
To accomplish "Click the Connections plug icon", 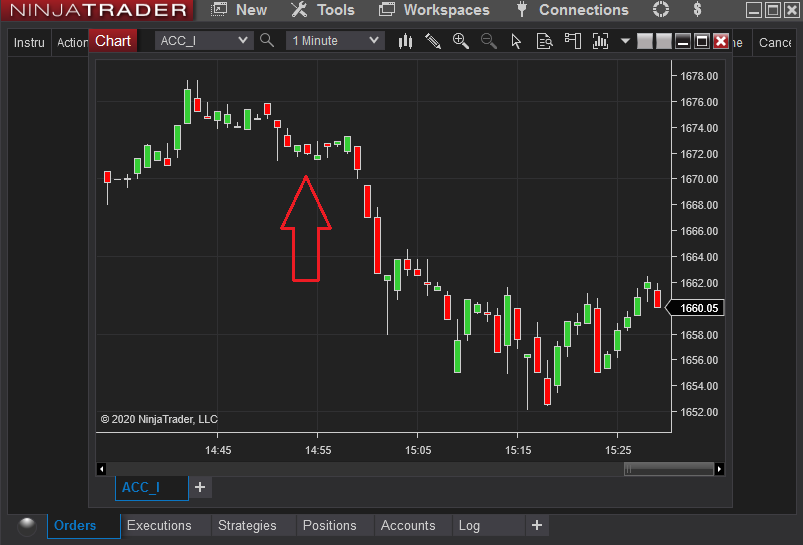I will 522,9.
